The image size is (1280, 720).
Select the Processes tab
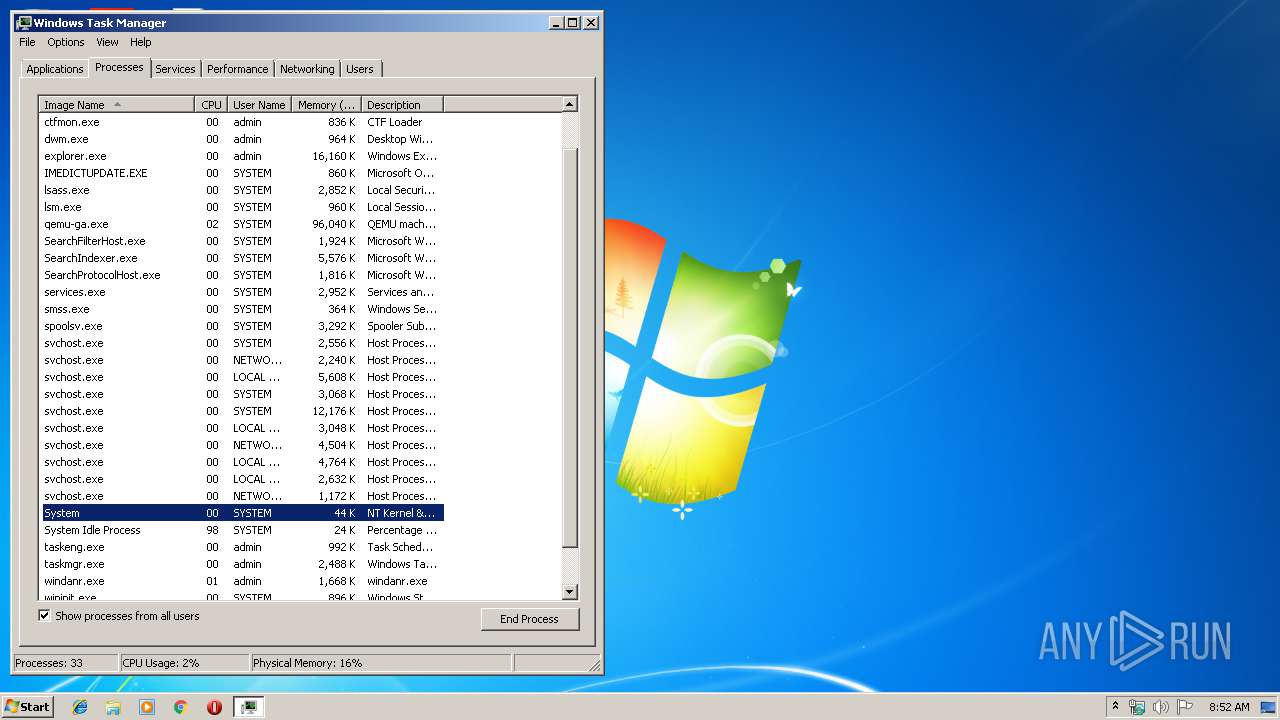(x=119, y=67)
